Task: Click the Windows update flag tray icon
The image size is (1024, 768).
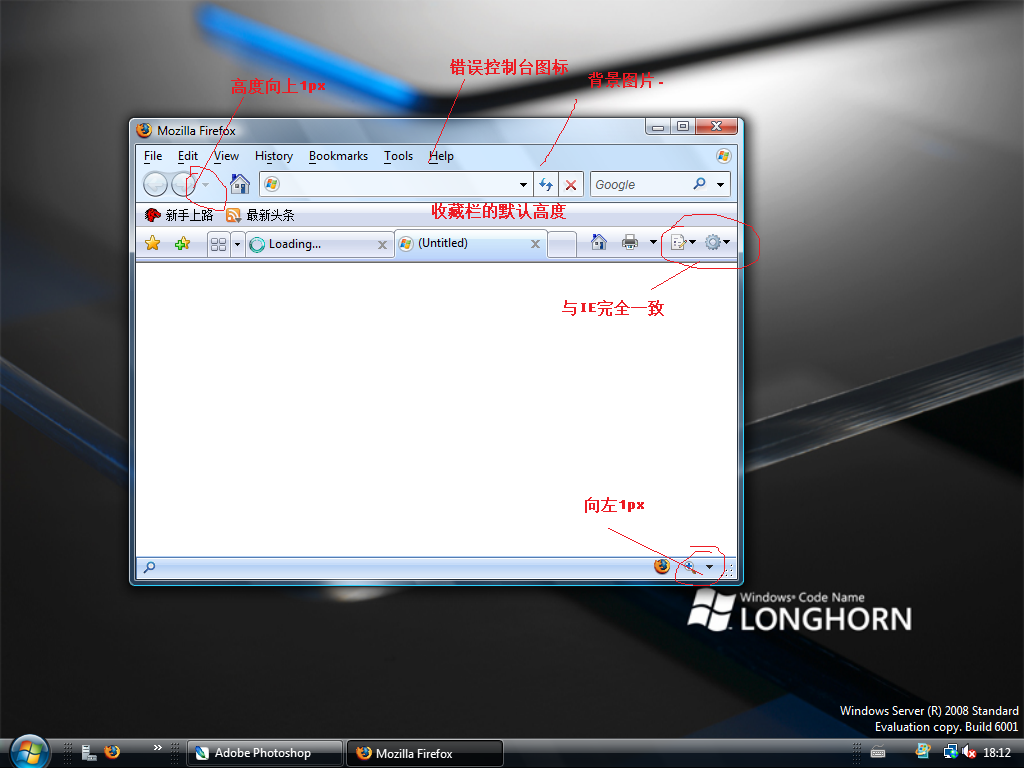Action: tap(922, 752)
